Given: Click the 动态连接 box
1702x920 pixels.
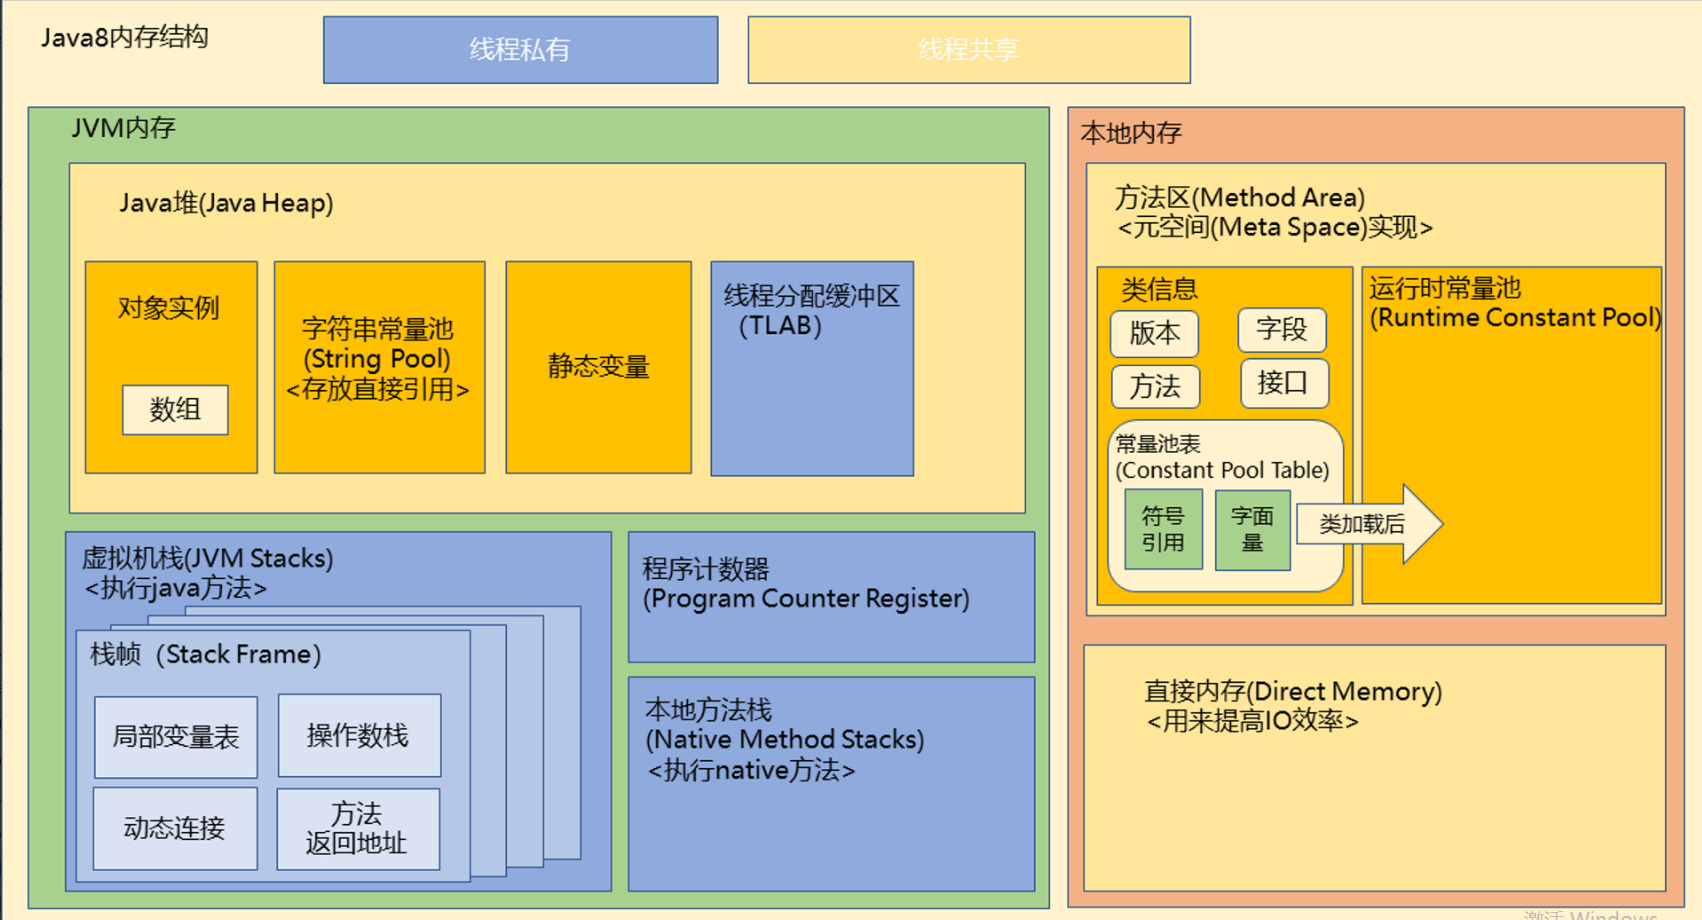Looking at the screenshot, I should pyautogui.click(x=175, y=828).
